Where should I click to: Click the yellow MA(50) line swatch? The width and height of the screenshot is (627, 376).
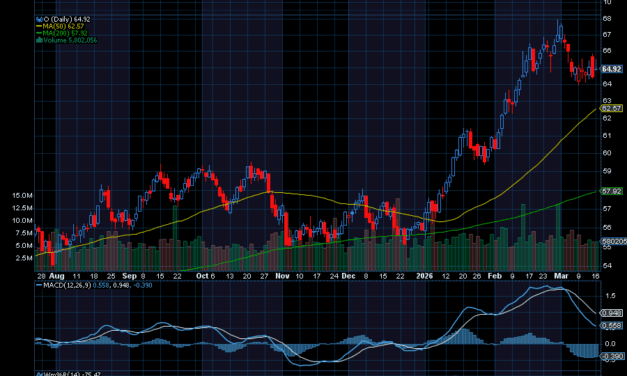pyautogui.click(x=39, y=26)
